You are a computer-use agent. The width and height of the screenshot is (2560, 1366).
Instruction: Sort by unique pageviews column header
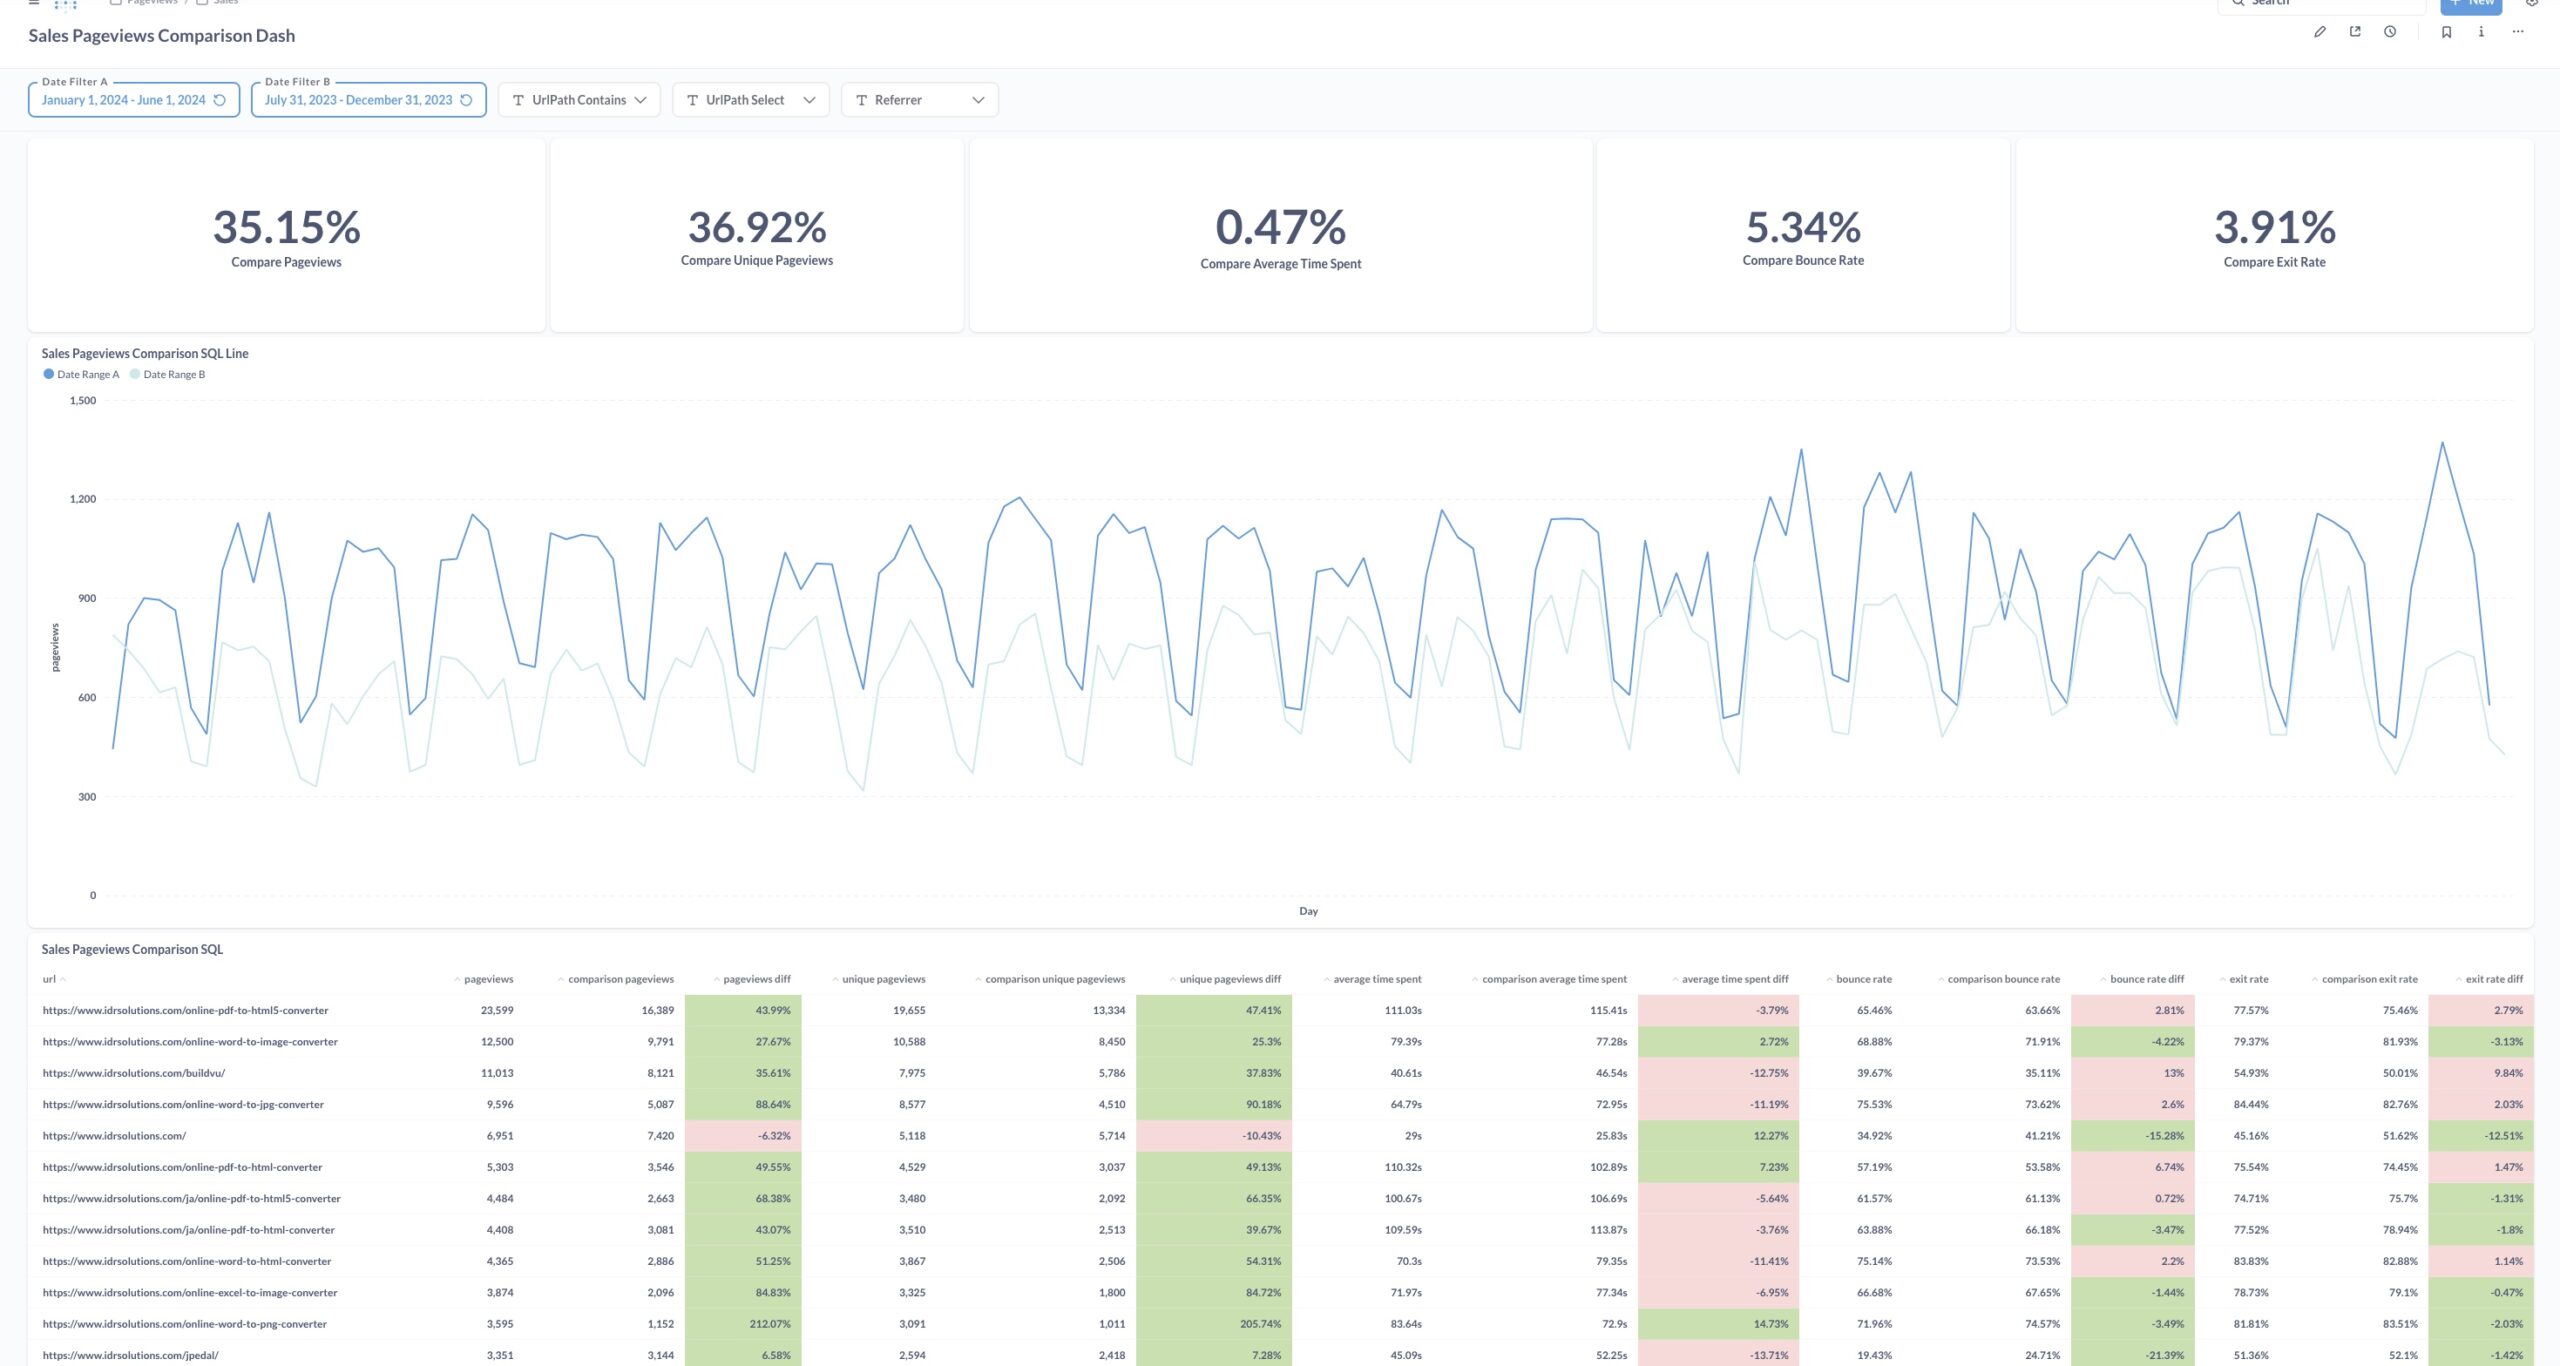(x=879, y=979)
